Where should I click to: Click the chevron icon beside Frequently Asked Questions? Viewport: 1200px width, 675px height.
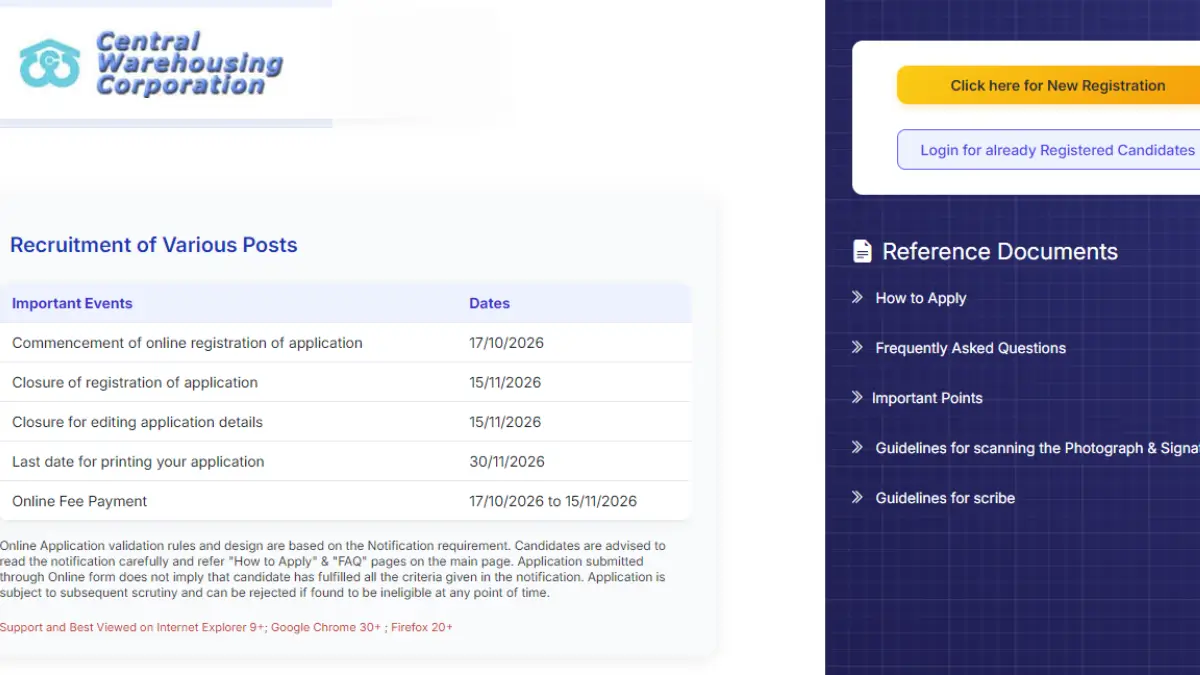click(857, 347)
